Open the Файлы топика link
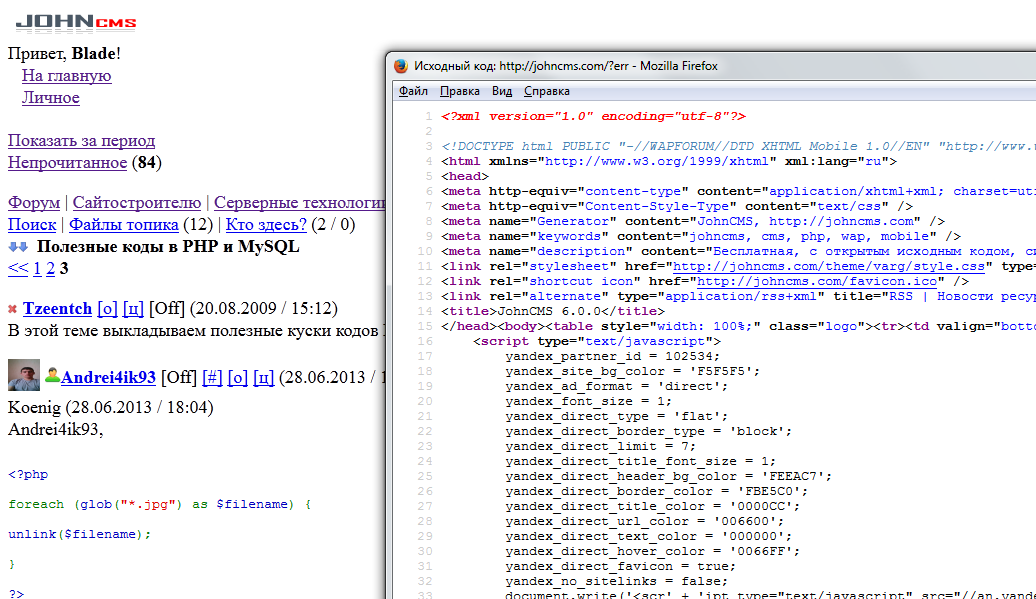The width and height of the screenshot is (1036, 599). (123, 225)
